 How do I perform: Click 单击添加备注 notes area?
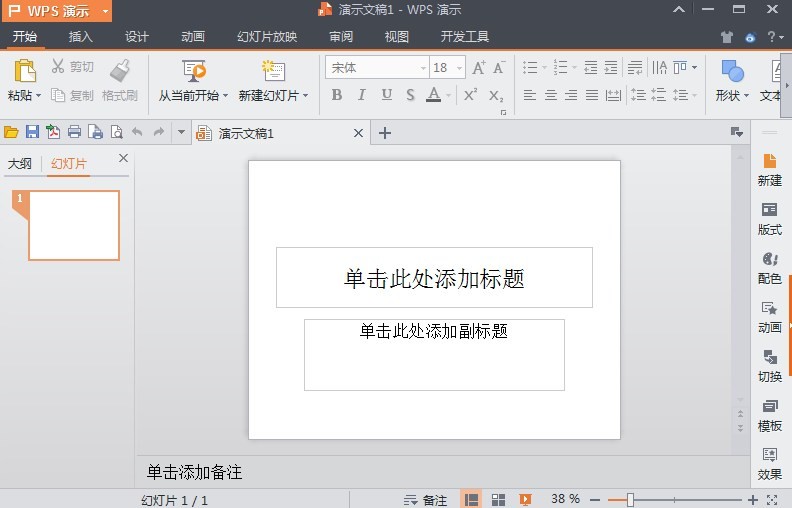pos(195,472)
